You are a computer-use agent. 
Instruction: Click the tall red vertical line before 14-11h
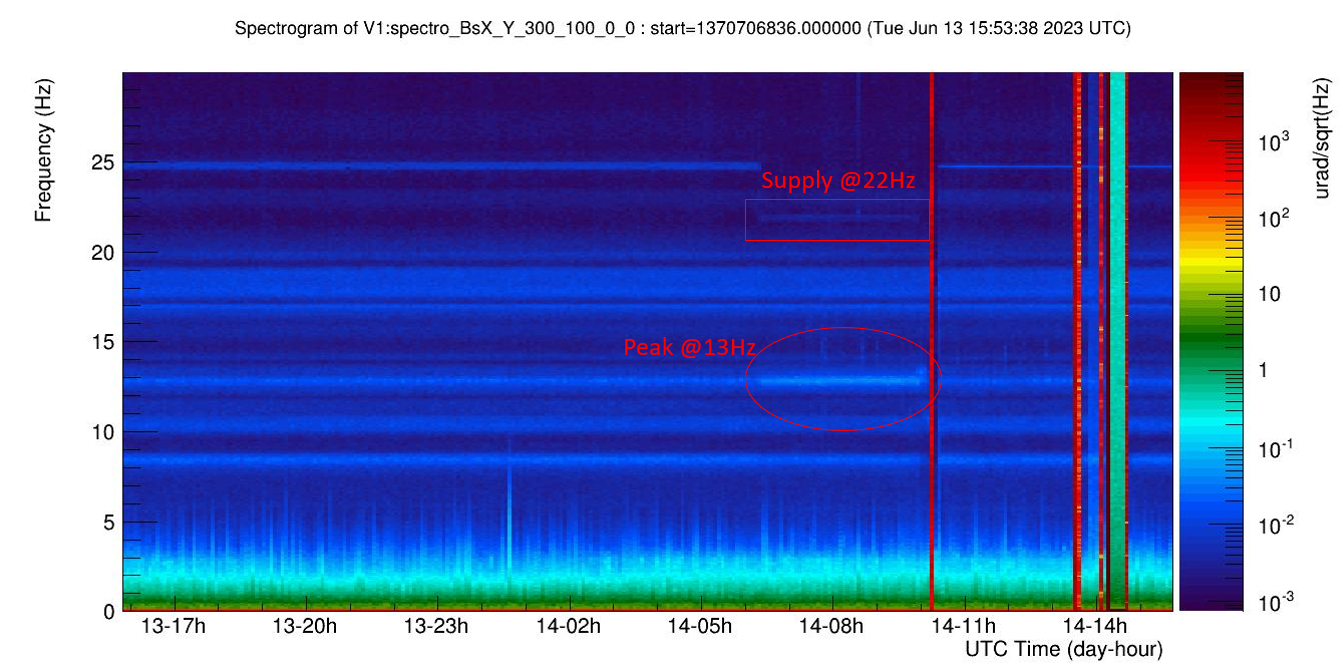click(x=932, y=340)
